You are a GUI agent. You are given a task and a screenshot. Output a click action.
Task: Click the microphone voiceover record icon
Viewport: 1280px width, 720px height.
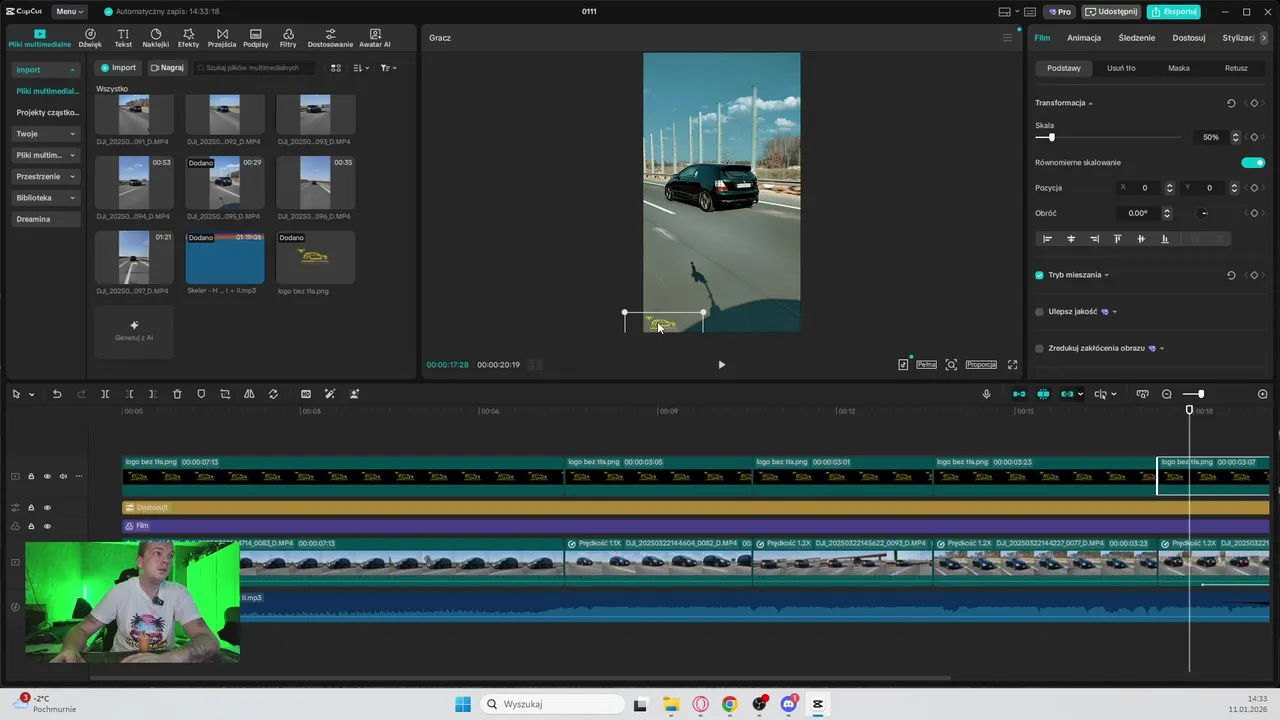point(986,394)
